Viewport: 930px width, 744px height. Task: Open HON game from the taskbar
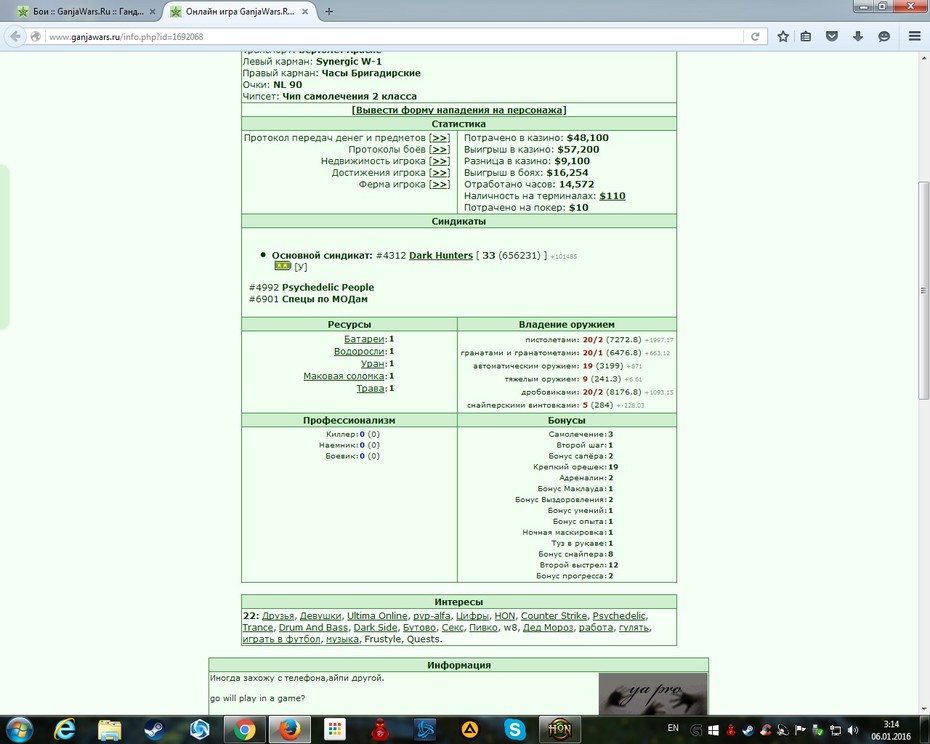point(559,729)
